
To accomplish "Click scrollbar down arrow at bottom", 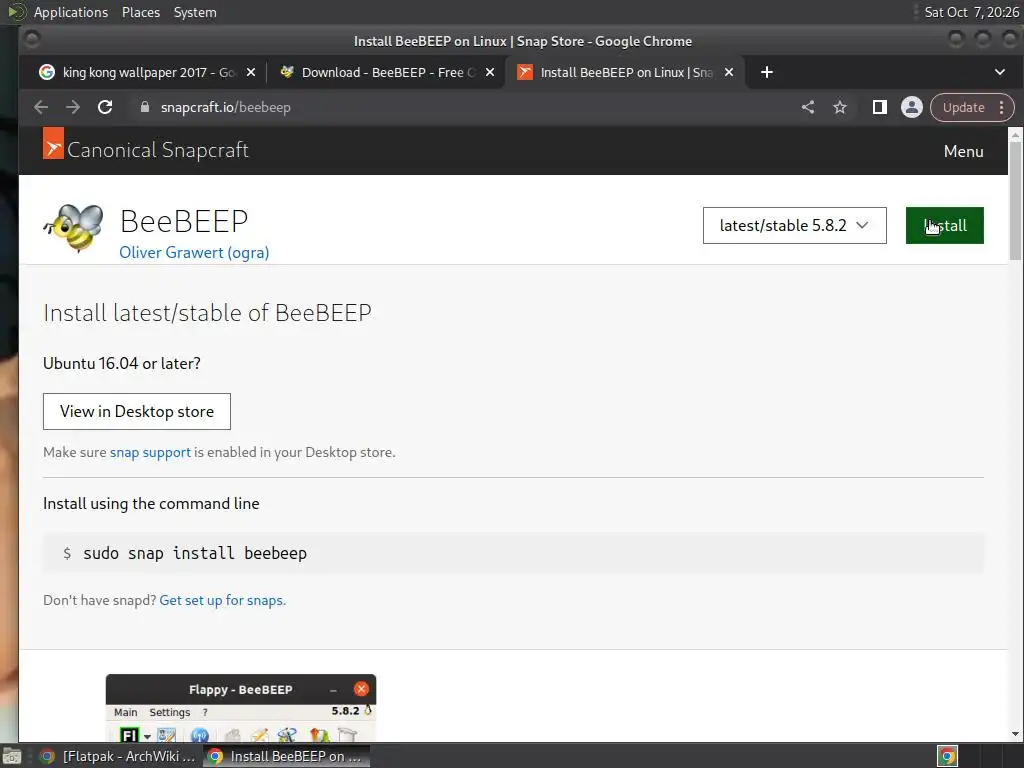I will click(x=1015, y=734).
